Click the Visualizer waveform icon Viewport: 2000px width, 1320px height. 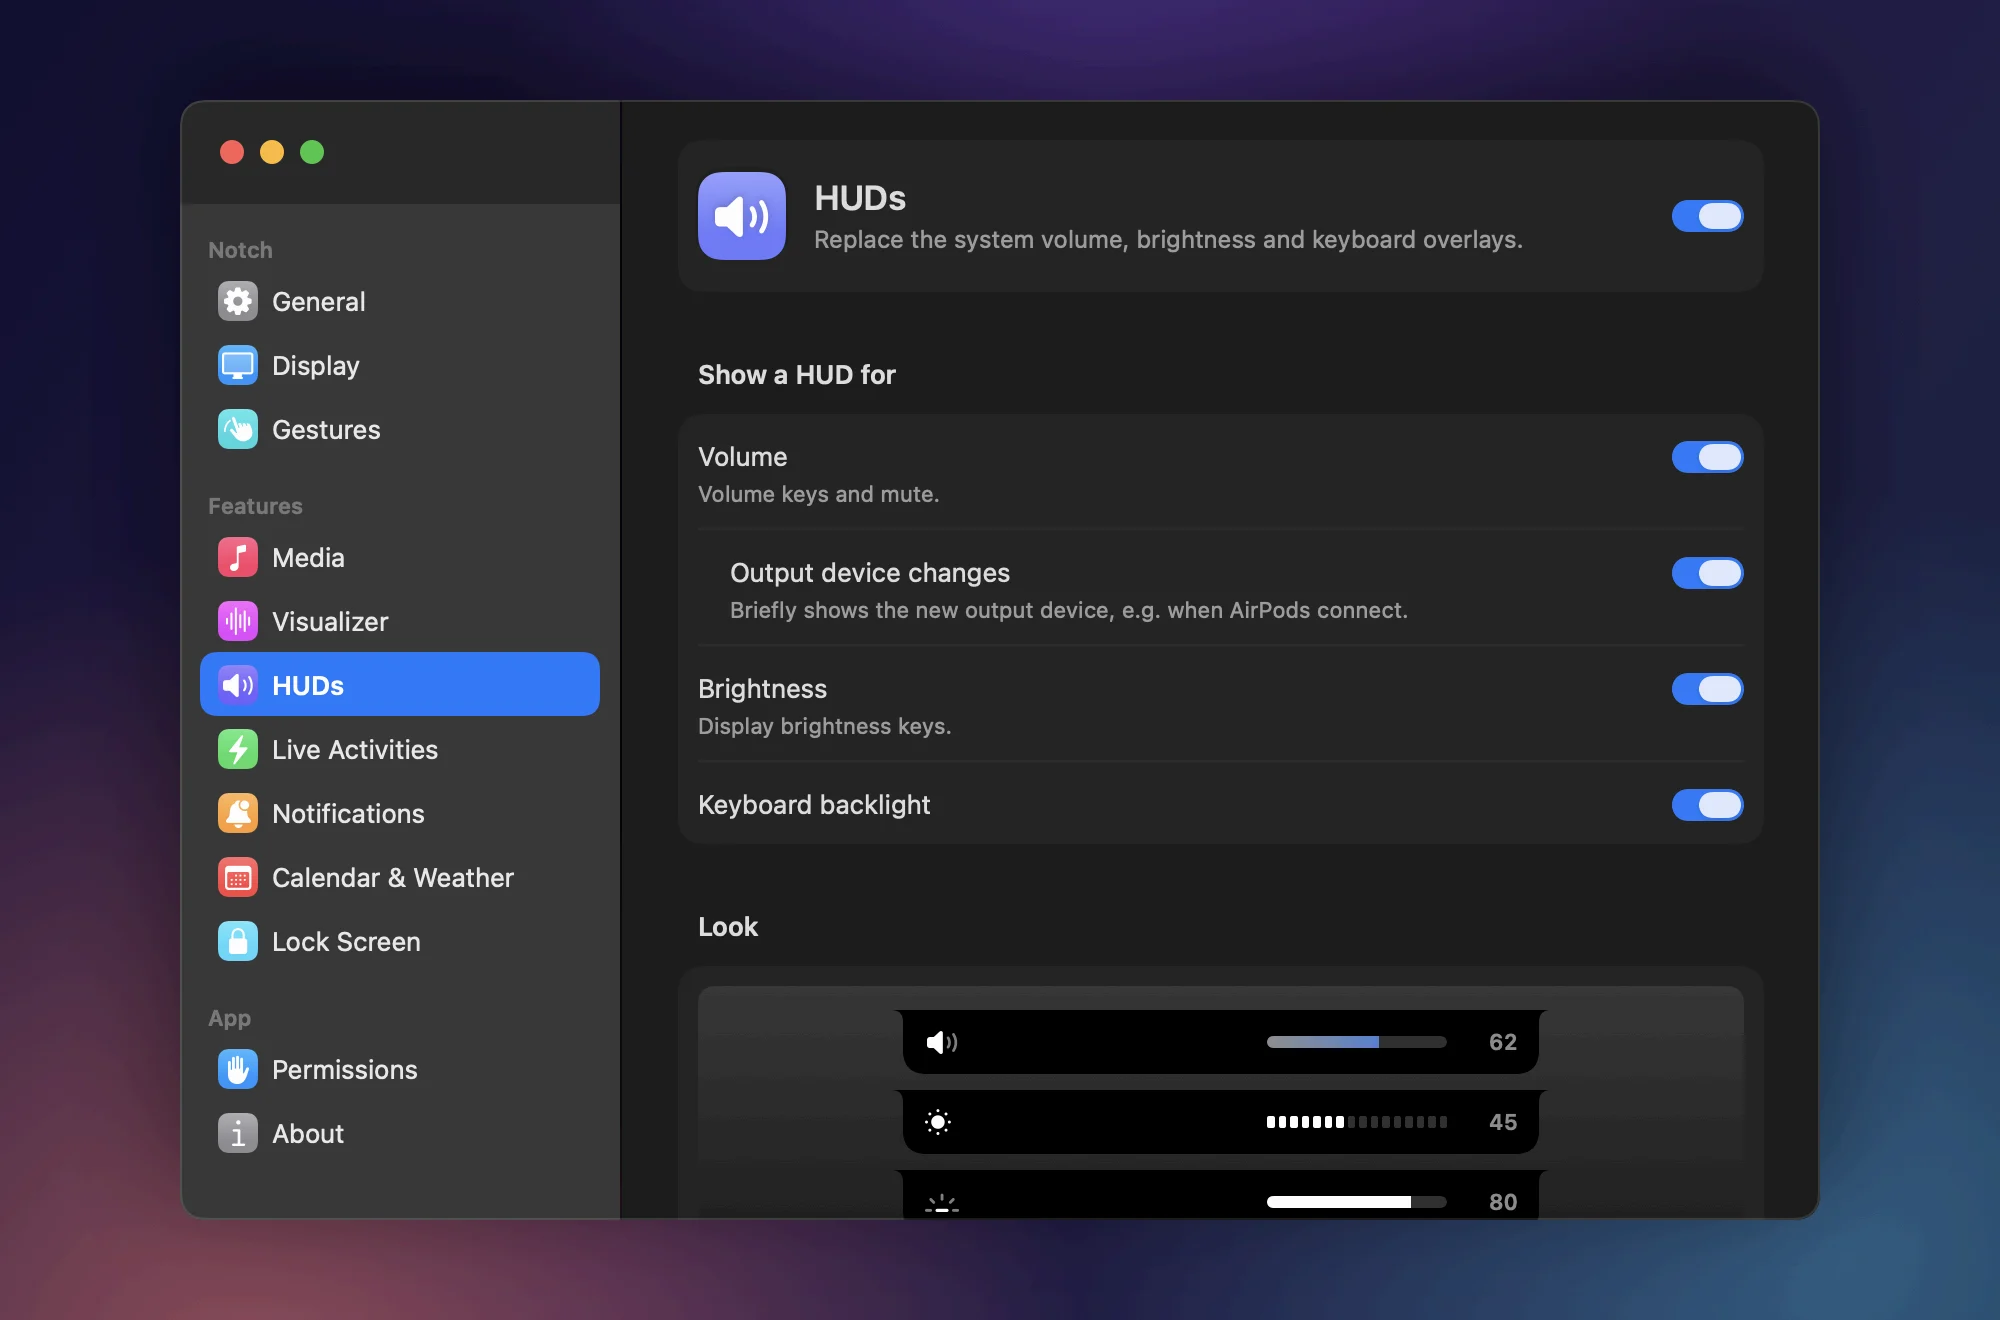238,622
